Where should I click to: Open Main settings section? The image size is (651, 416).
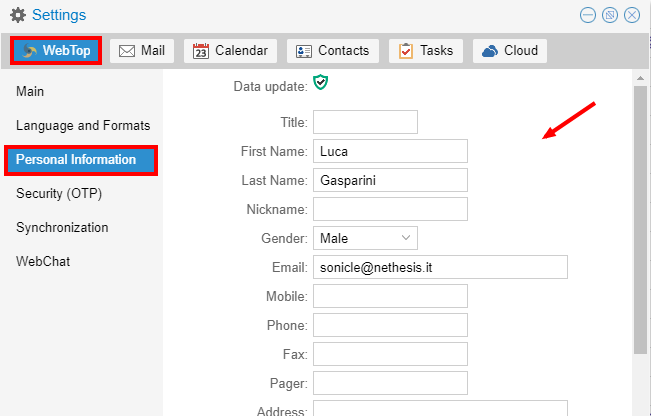click(30, 92)
